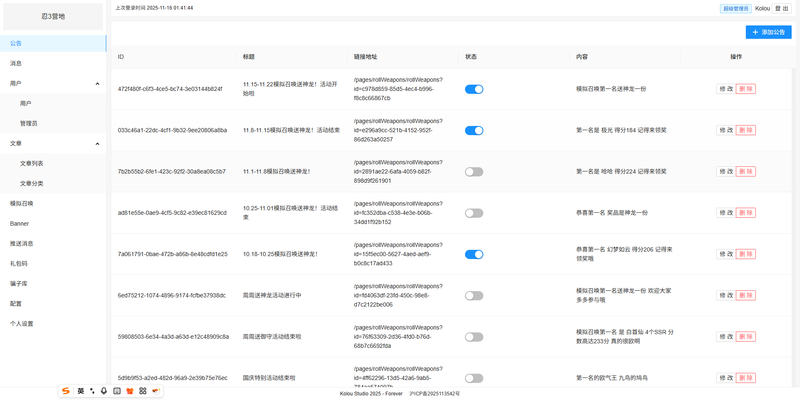Open 礼包码 in the sidebar
Image resolution: width=800 pixels, height=400 pixels.
[x=53, y=264]
